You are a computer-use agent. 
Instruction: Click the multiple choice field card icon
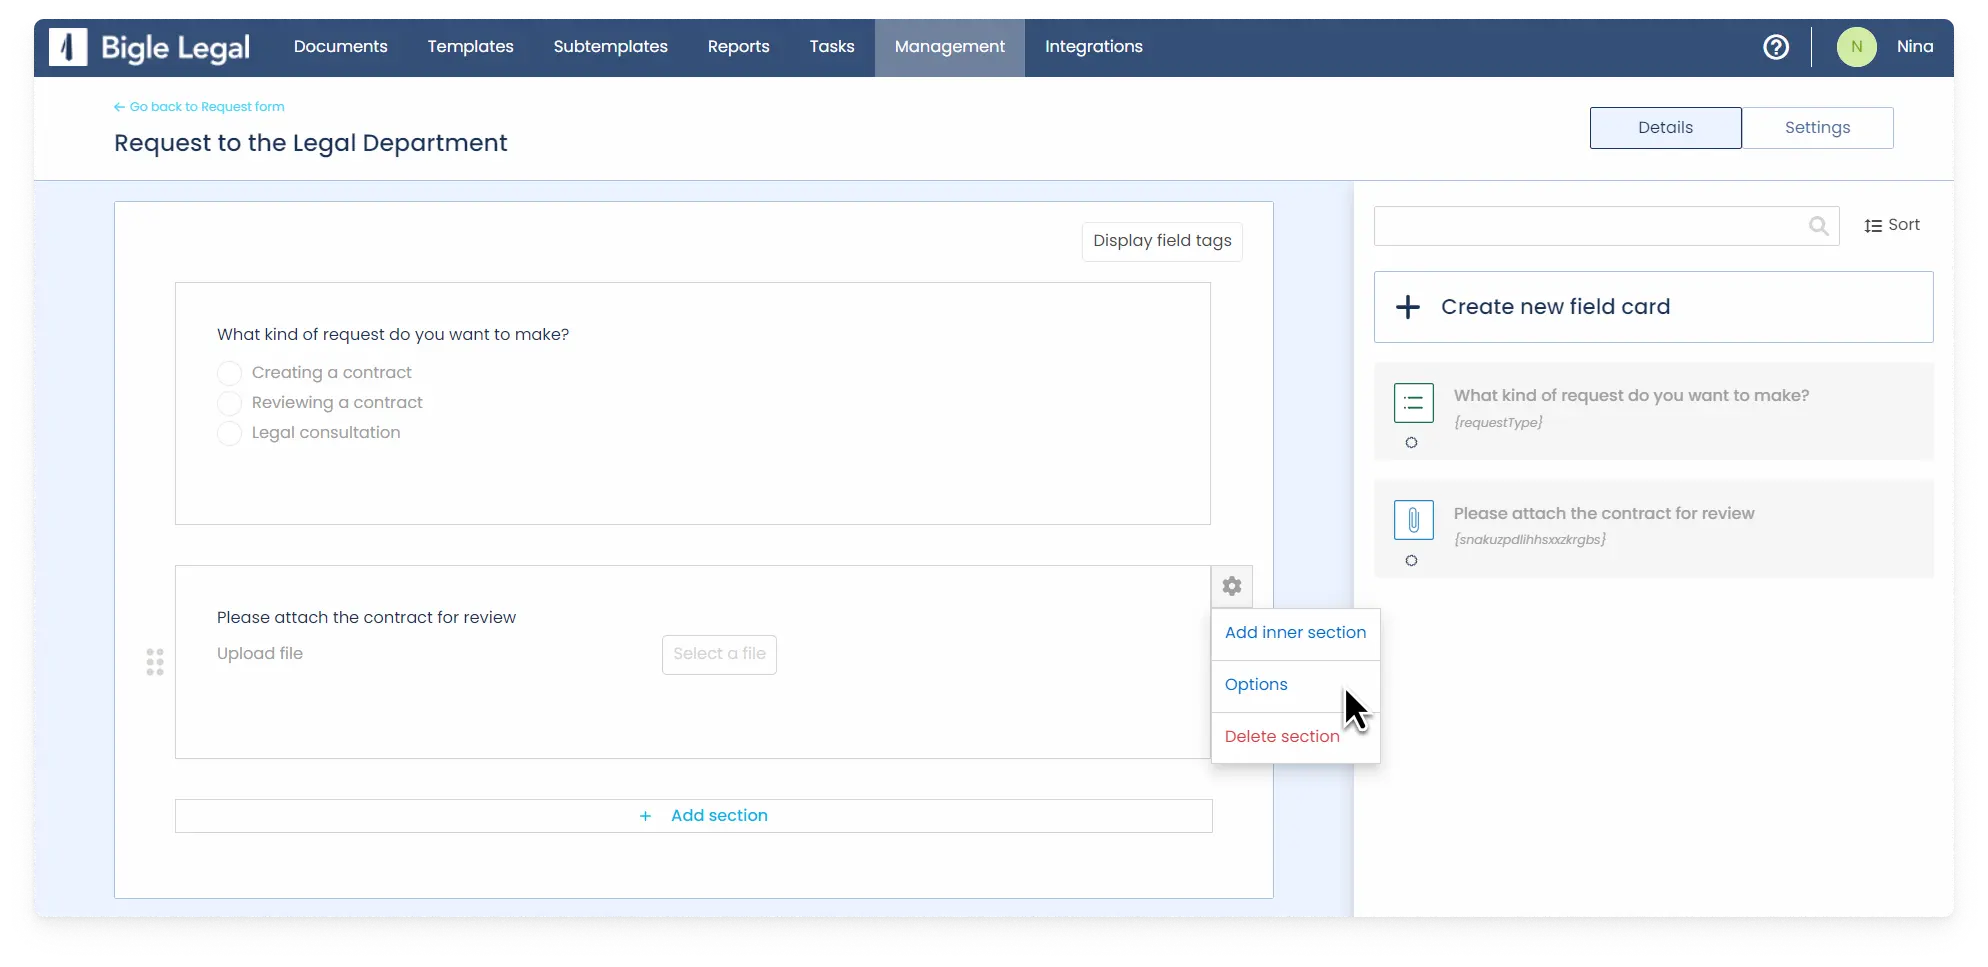[x=1413, y=403]
